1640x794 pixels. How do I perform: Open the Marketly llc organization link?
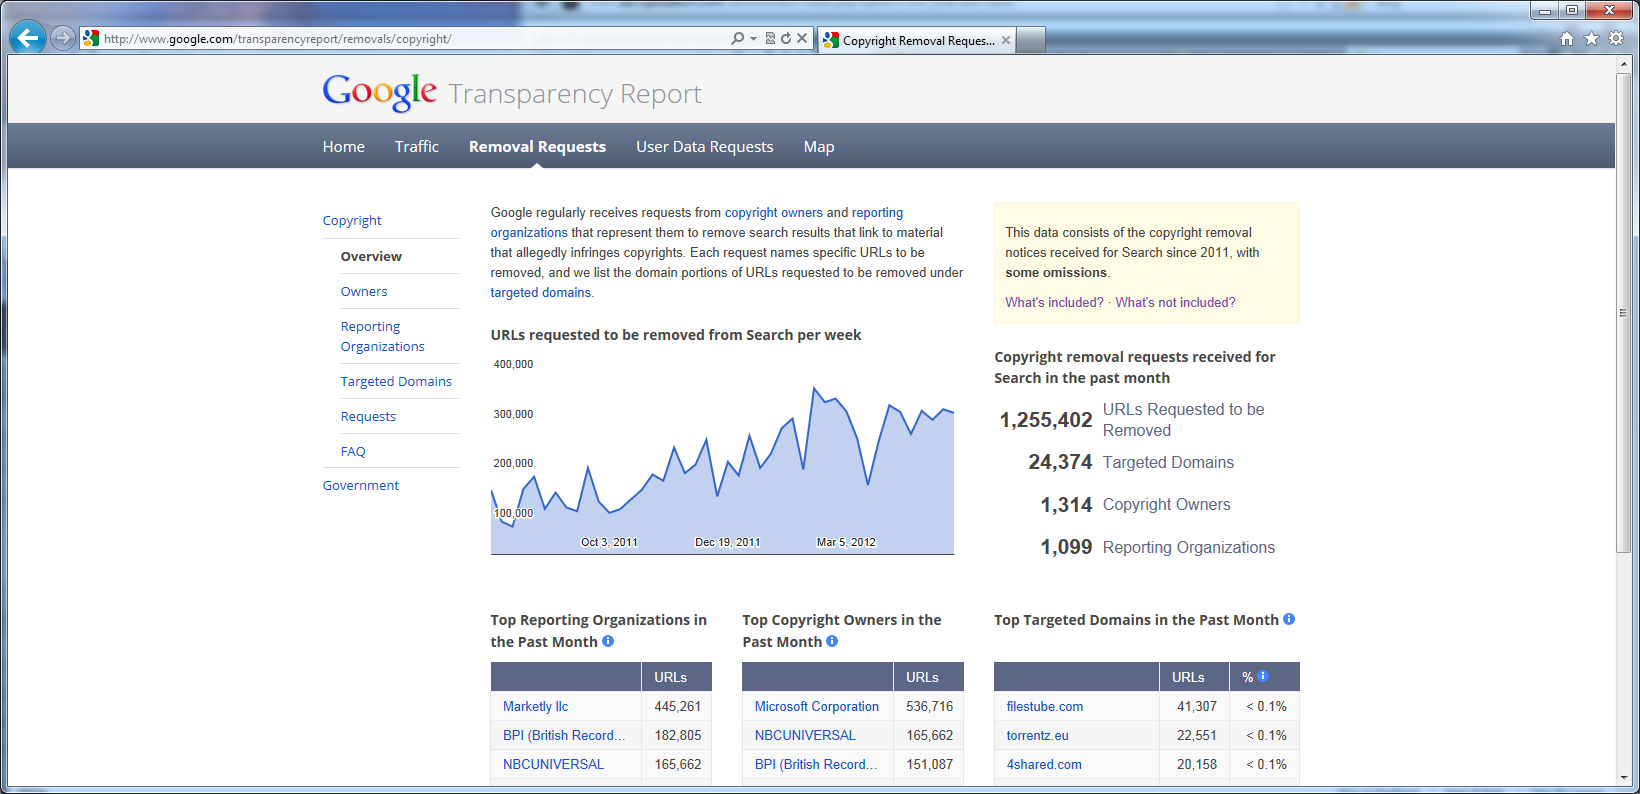(x=535, y=706)
